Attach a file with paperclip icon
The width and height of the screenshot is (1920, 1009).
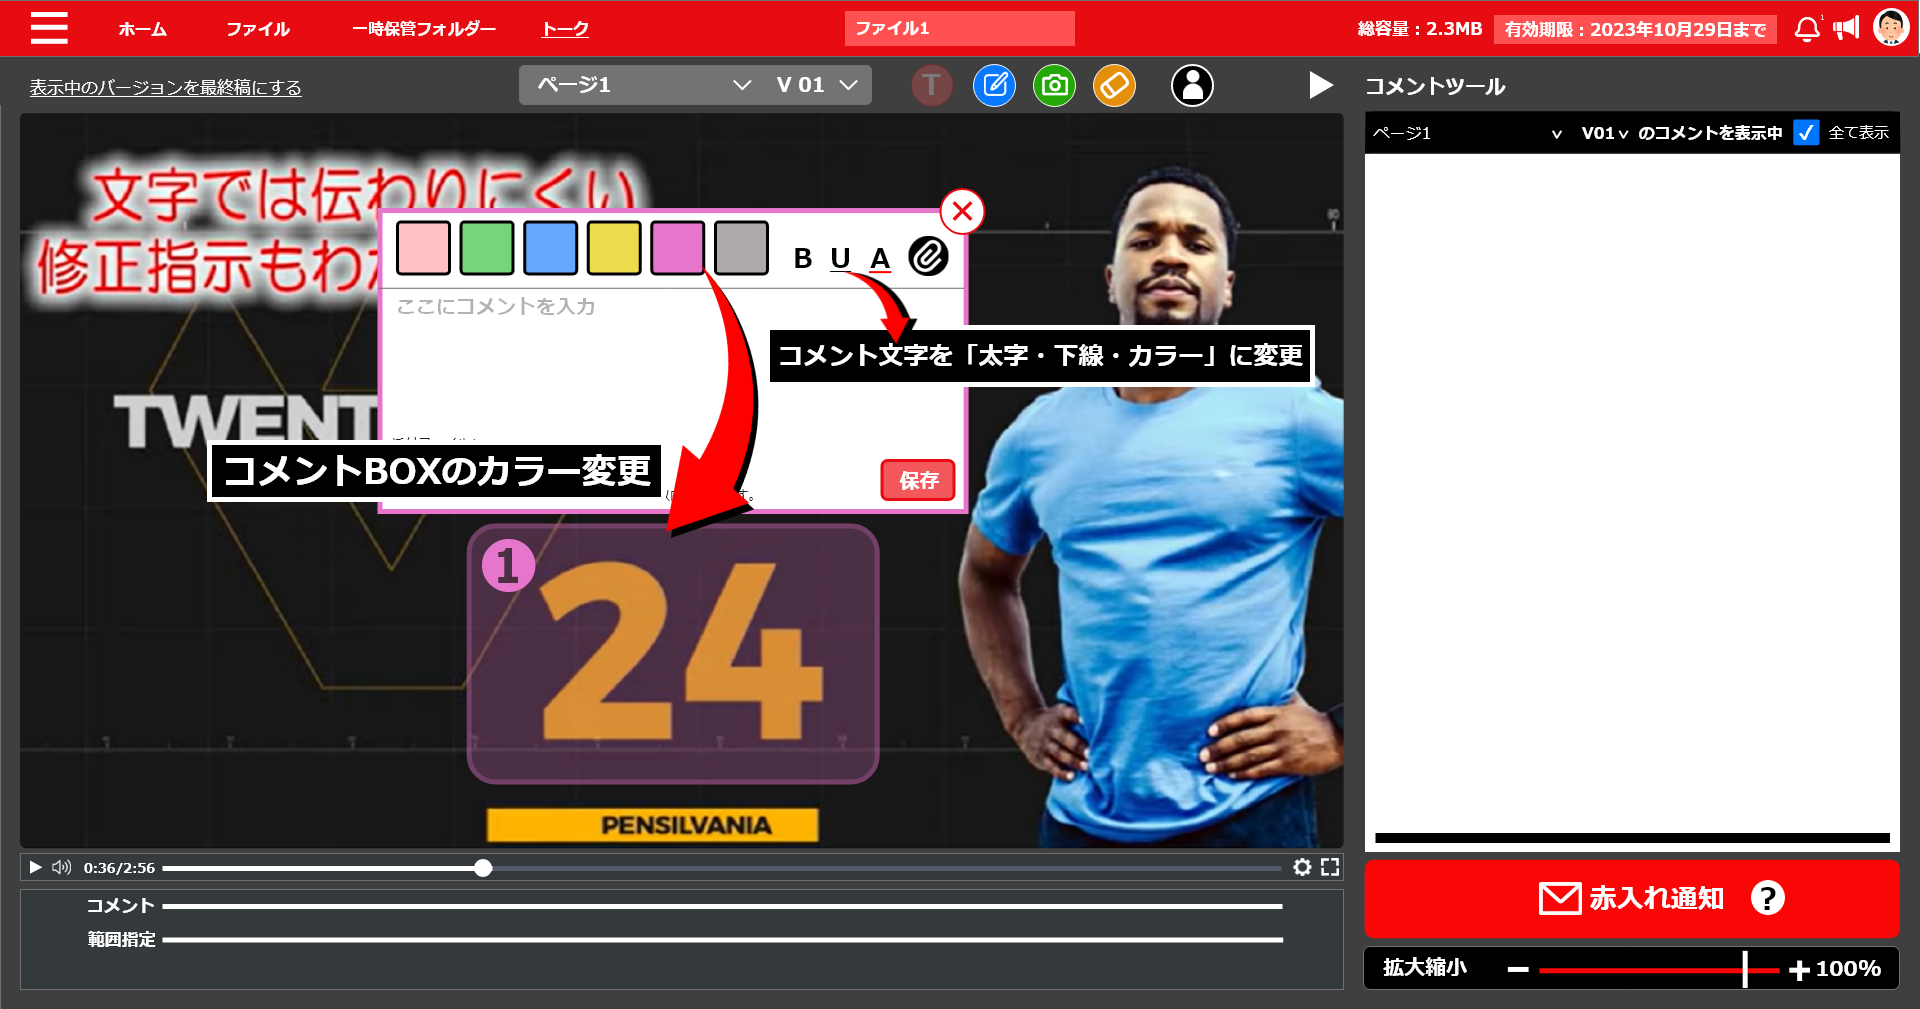tap(928, 257)
